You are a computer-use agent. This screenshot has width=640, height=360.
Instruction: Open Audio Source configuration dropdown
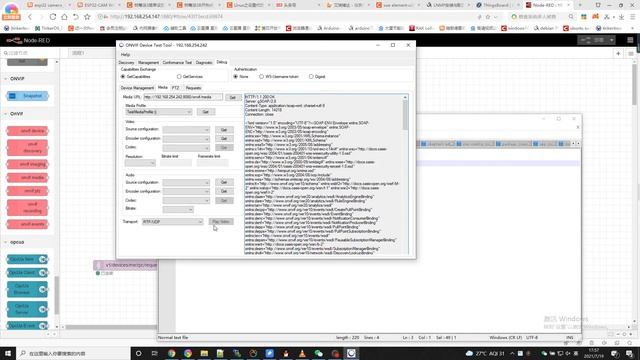tap(186, 182)
